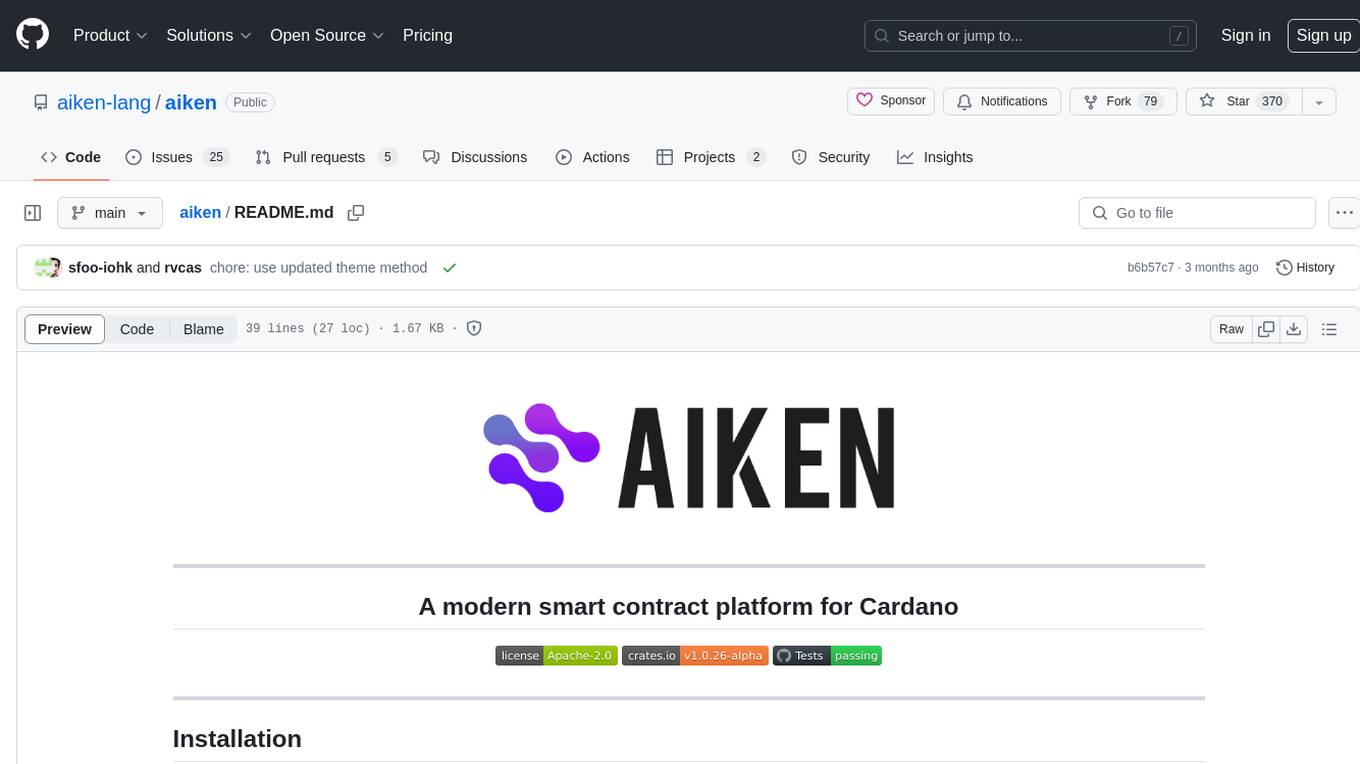Open the main branch selector
Viewport: 1360px width, 764px height.
tap(109, 213)
